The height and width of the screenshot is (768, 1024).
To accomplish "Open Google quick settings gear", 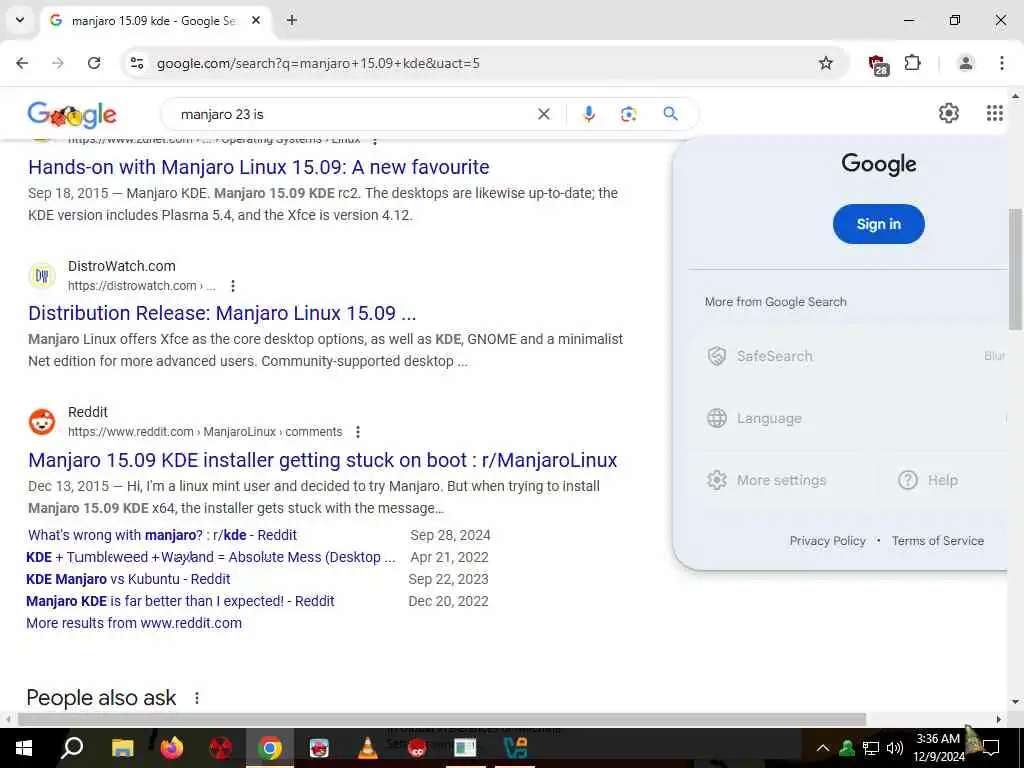I will point(948,113).
